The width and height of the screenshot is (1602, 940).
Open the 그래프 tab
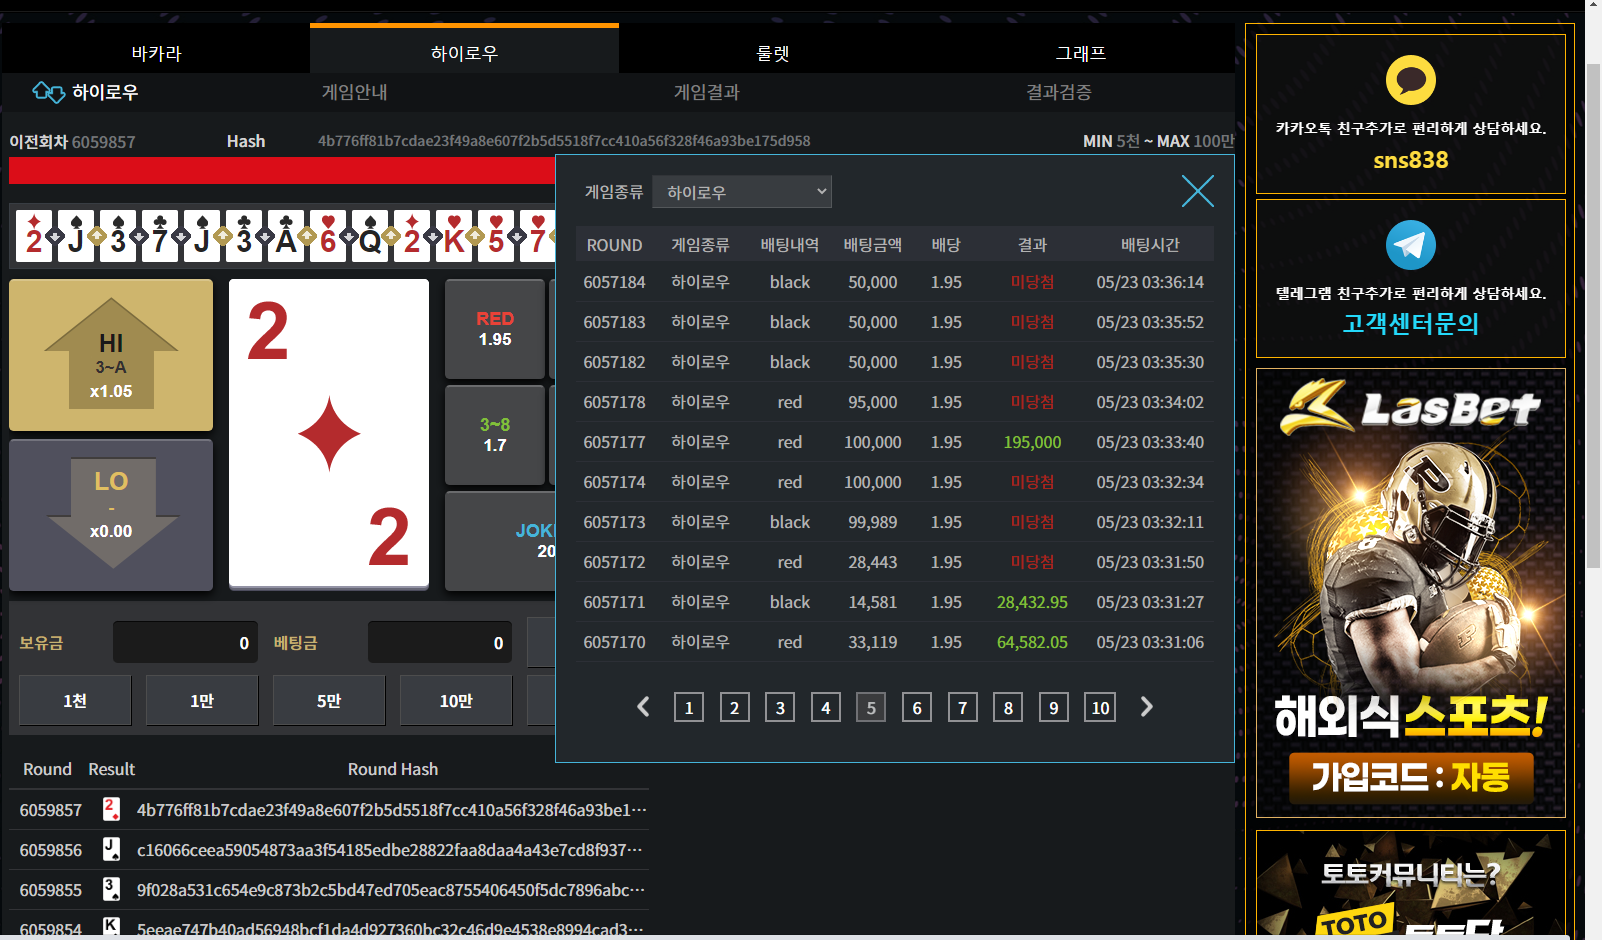(1081, 53)
